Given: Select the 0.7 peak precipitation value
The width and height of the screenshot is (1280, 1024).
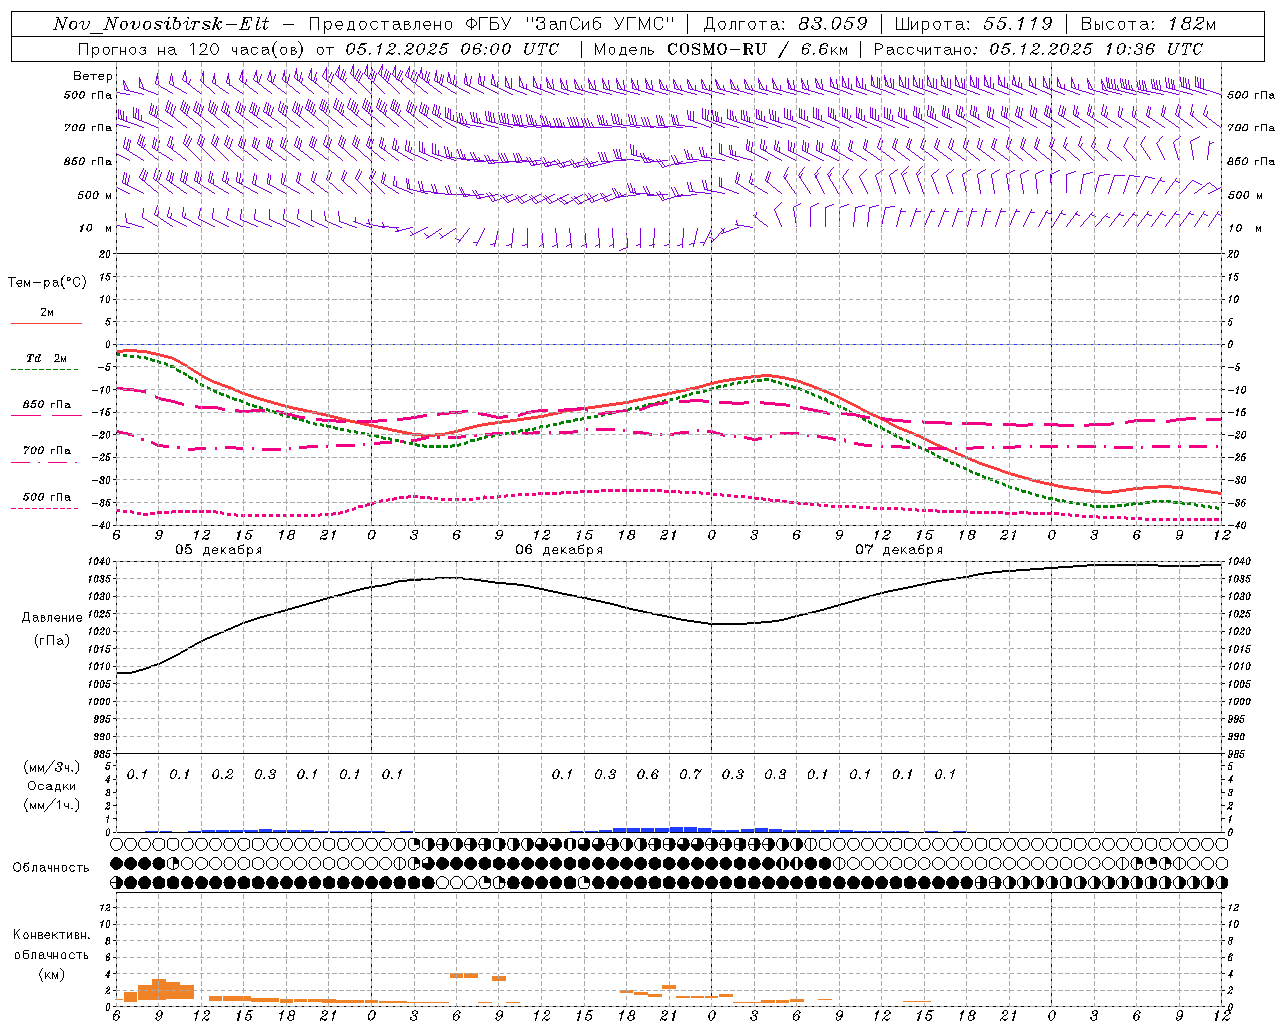Looking at the screenshot, I should click(690, 774).
